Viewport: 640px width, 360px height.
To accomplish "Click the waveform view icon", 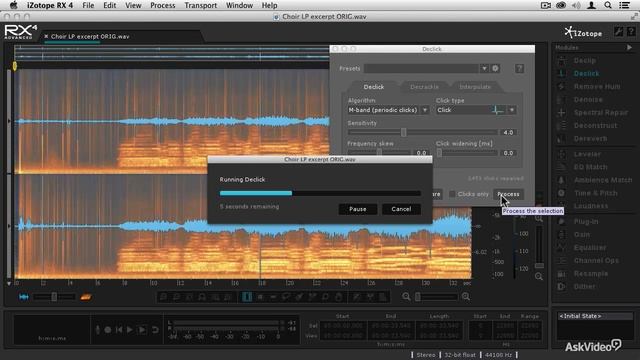I will tap(24, 297).
